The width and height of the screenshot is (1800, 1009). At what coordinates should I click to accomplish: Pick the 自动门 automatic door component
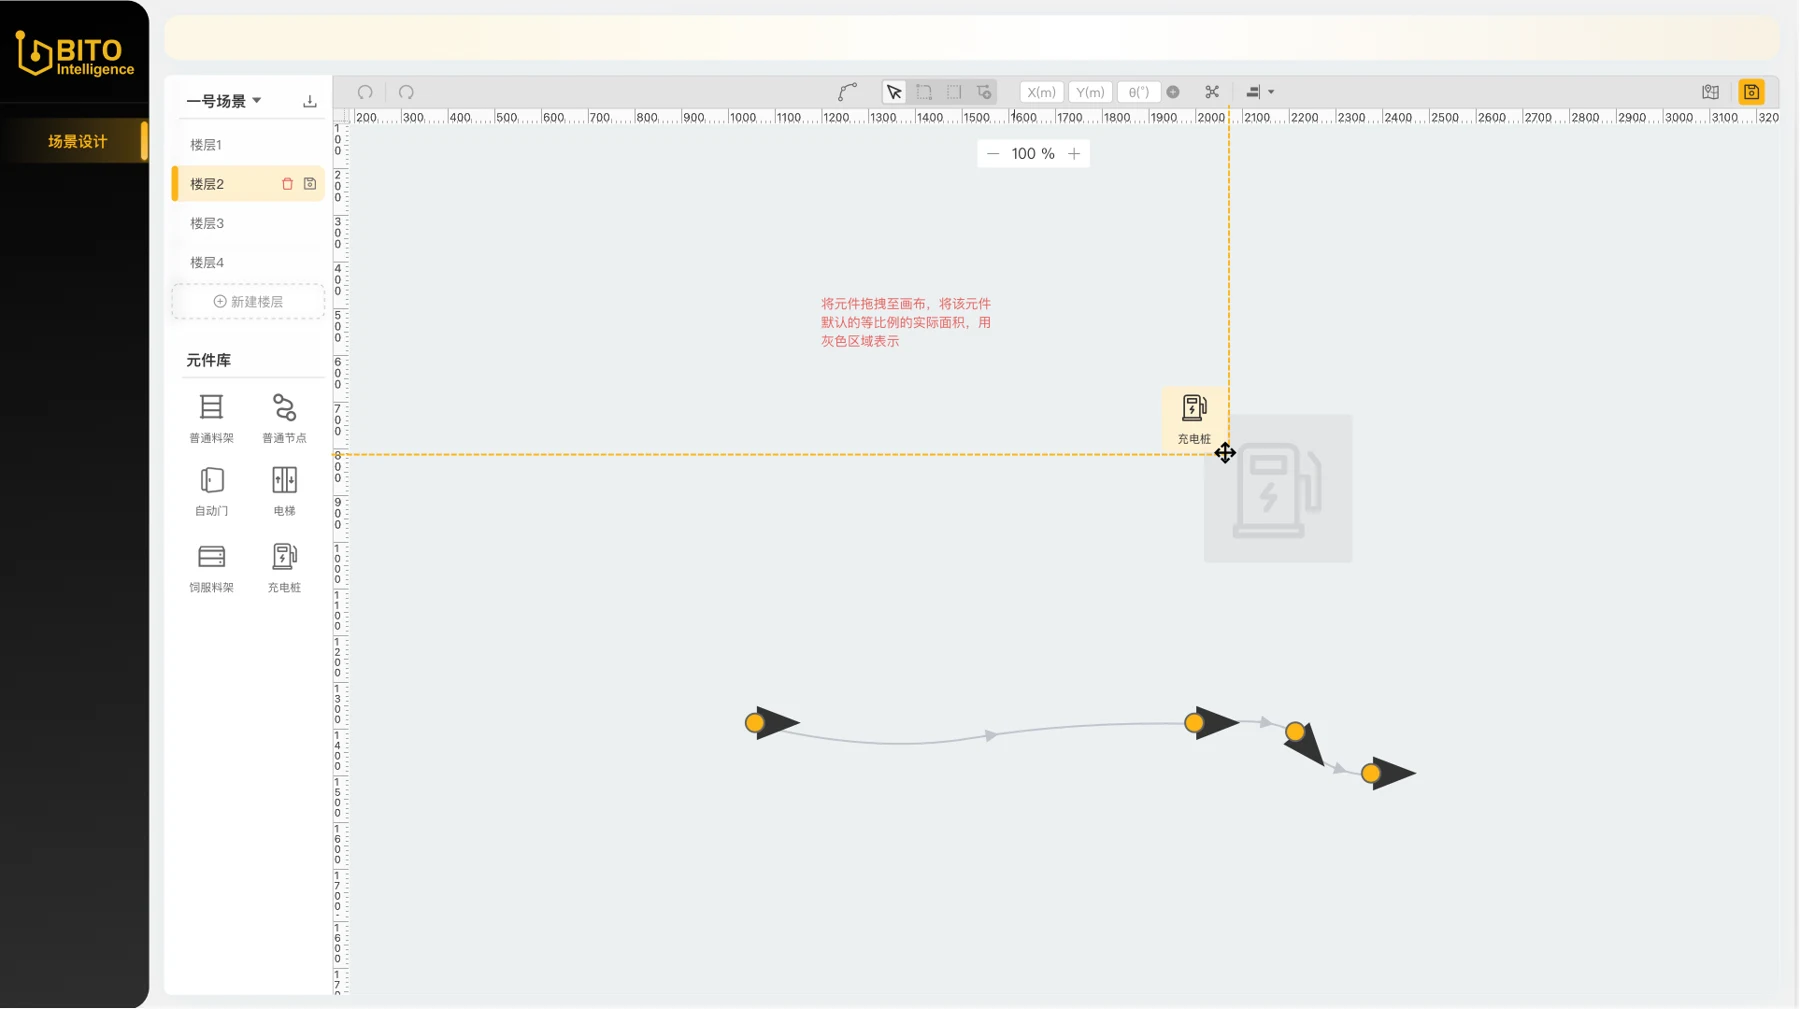[x=211, y=491]
